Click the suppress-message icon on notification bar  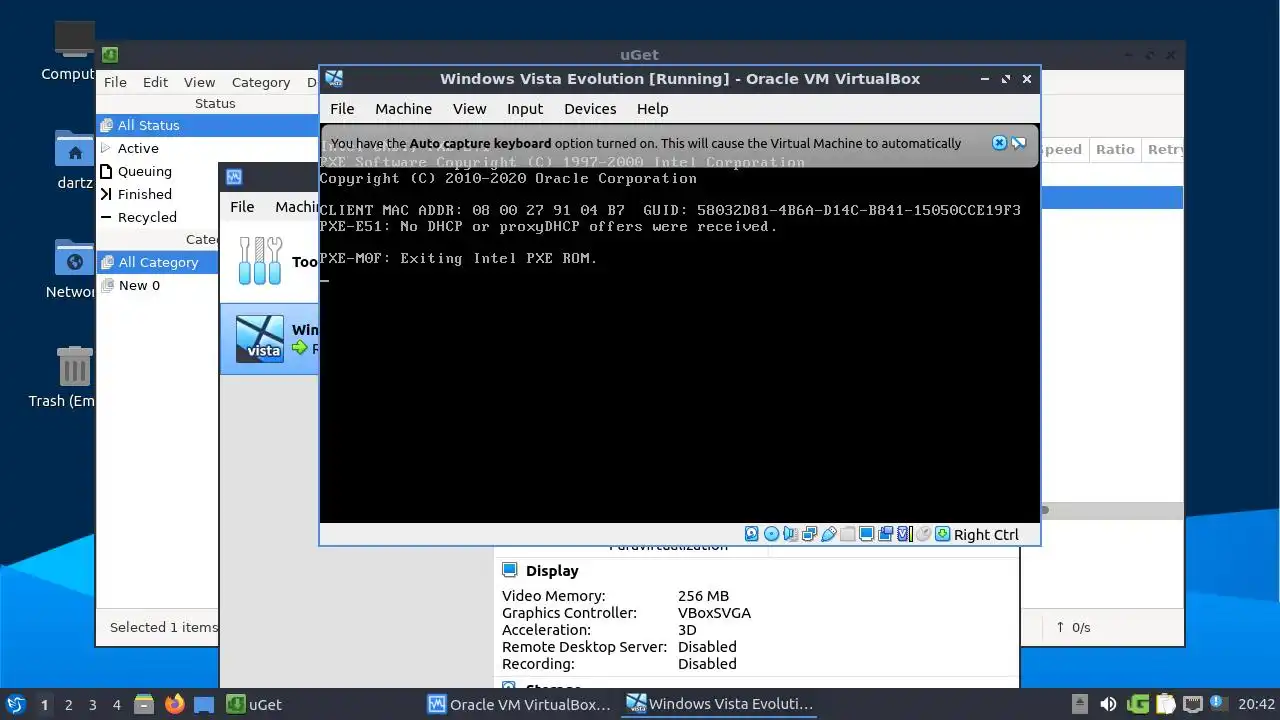[1018, 143]
